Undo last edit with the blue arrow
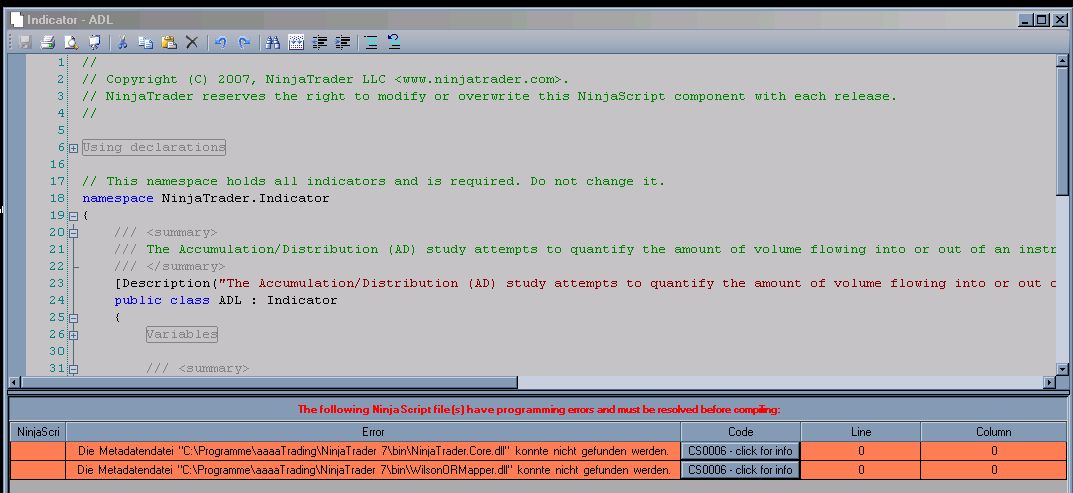The height and width of the screenshot is (493, 1073). tap(220, 42)
